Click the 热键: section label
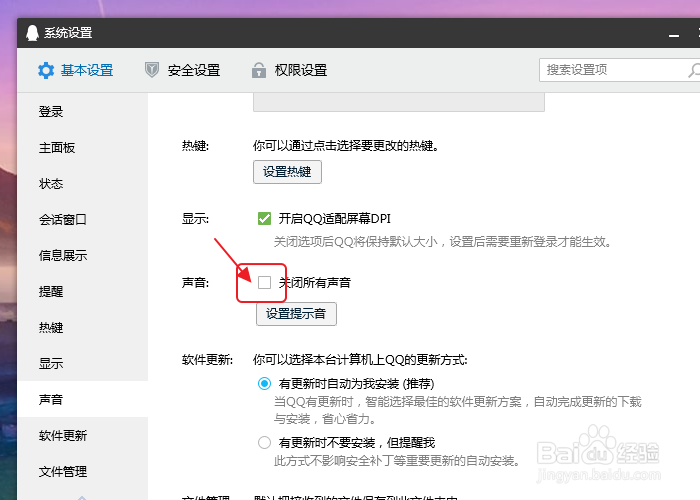The height and width of the screenshot is (500, 700). (195, 146)
